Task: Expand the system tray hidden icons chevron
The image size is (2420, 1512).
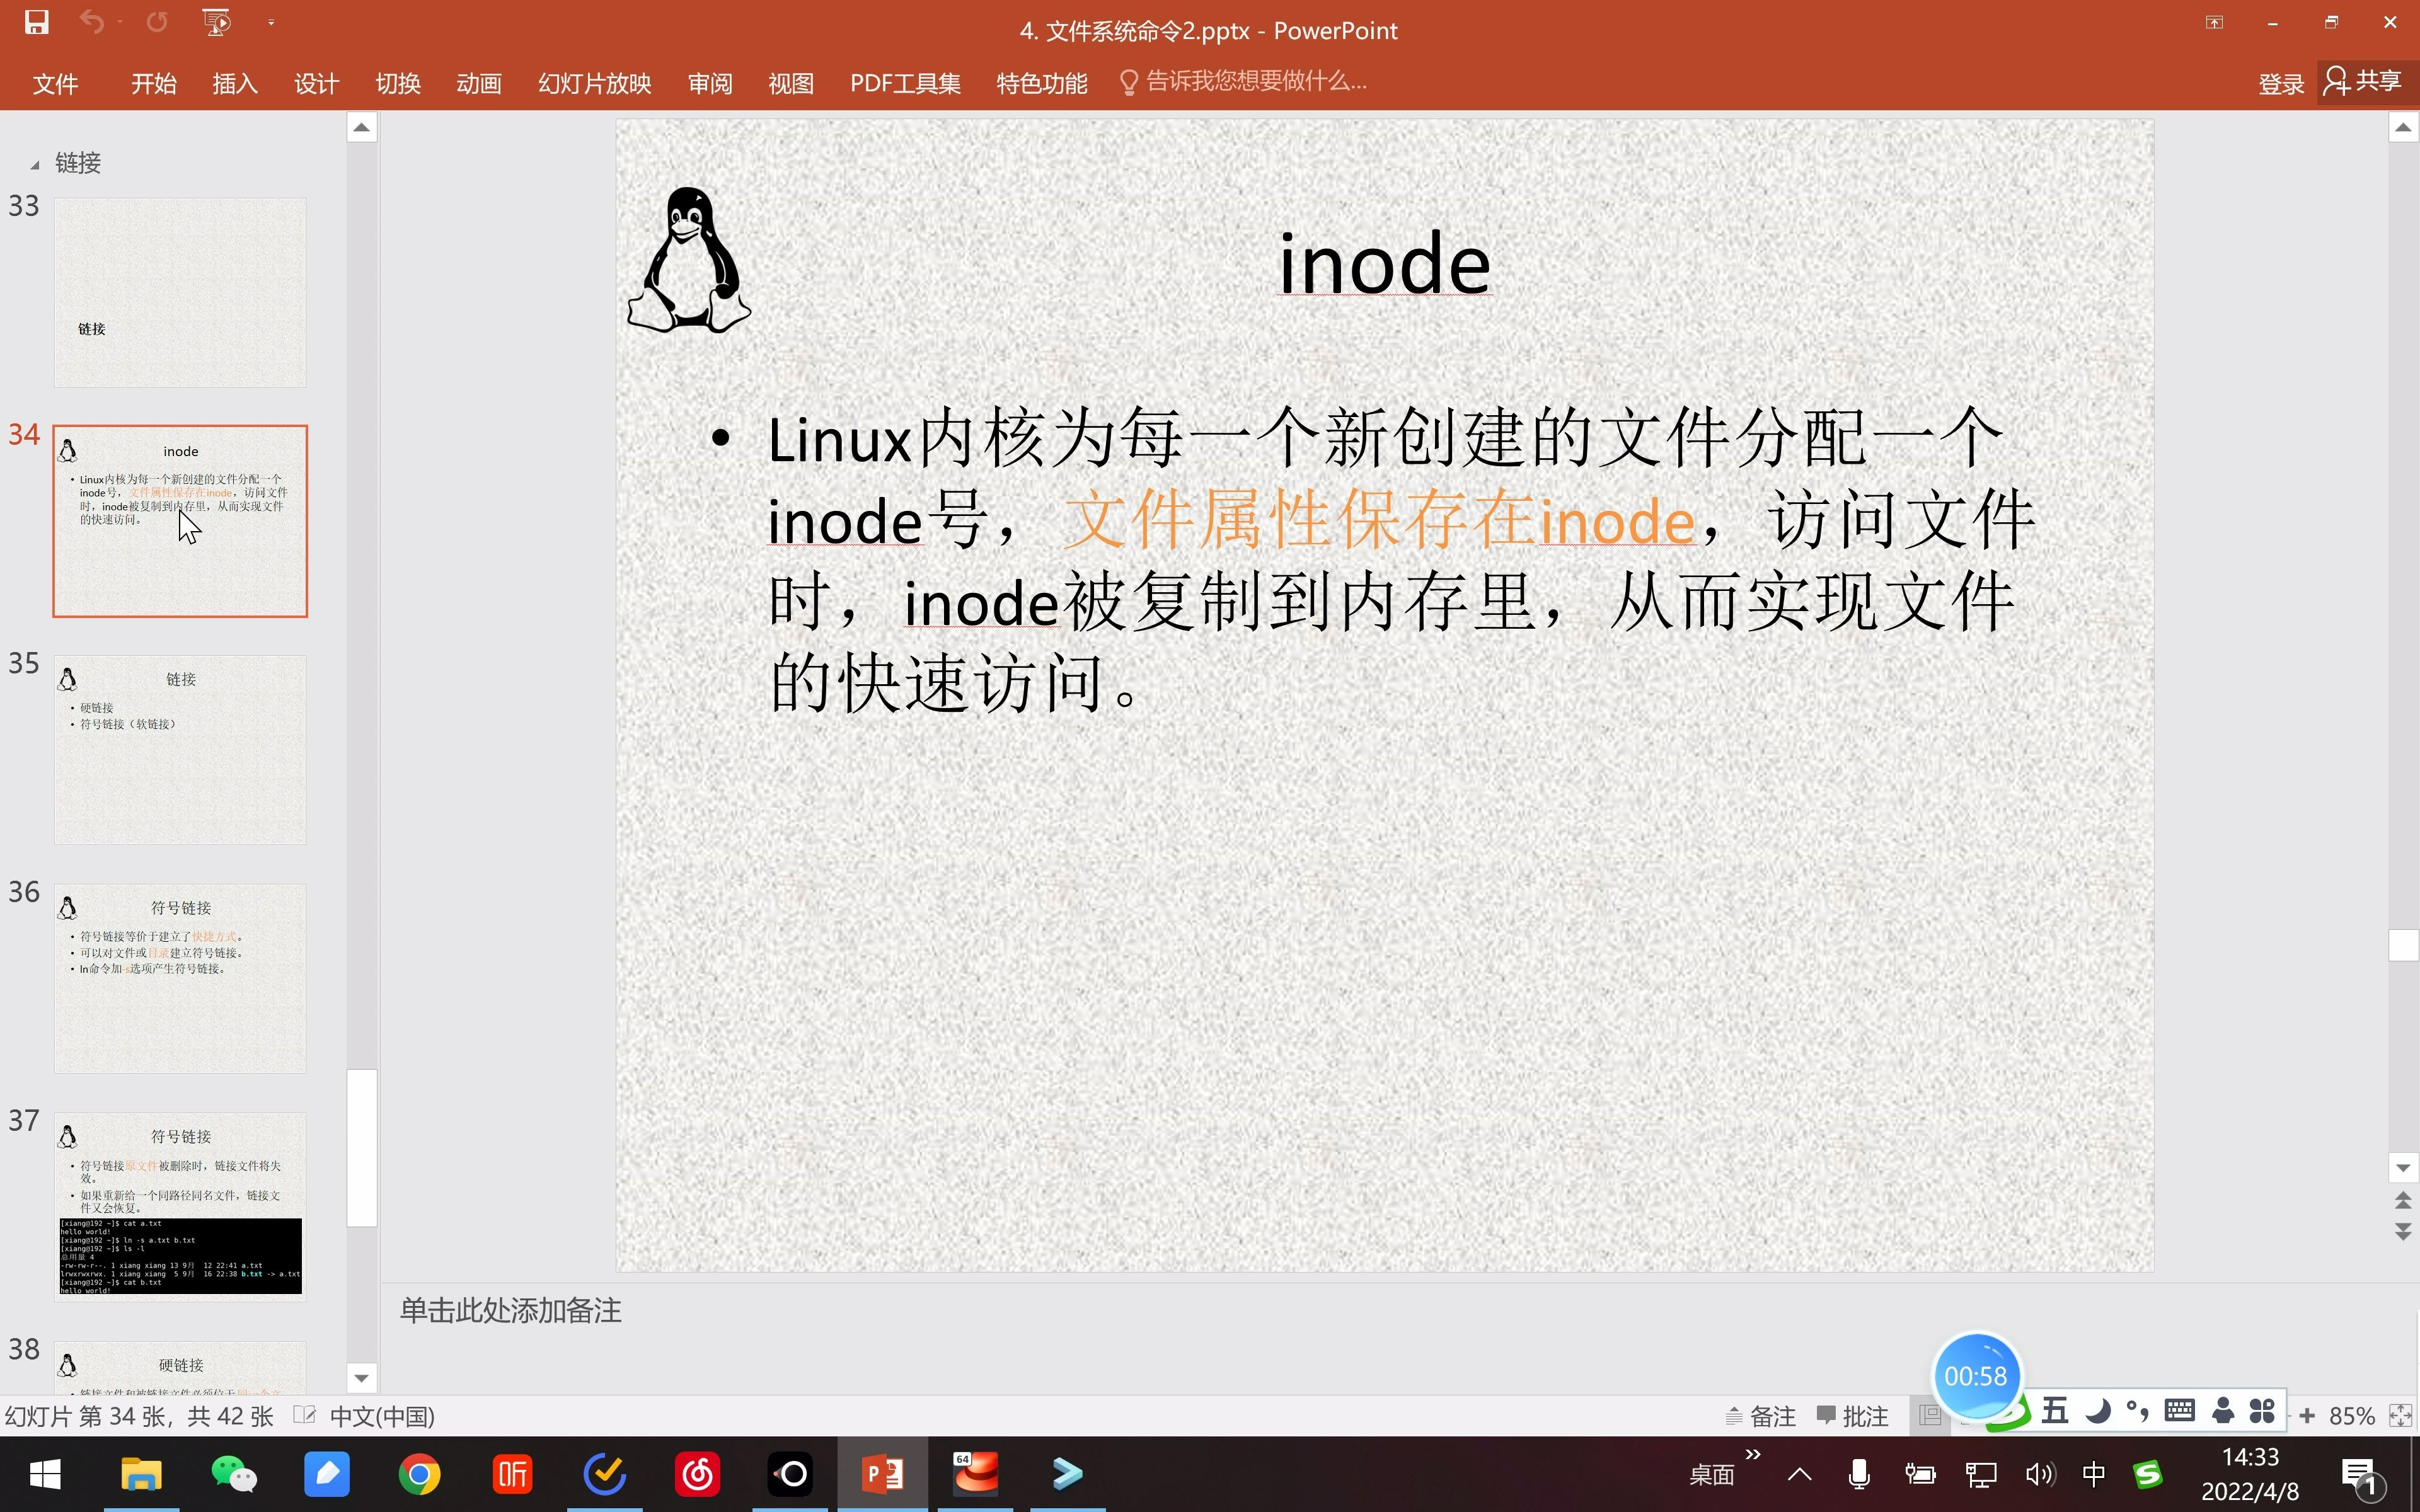Action: pos(1799,1474)
